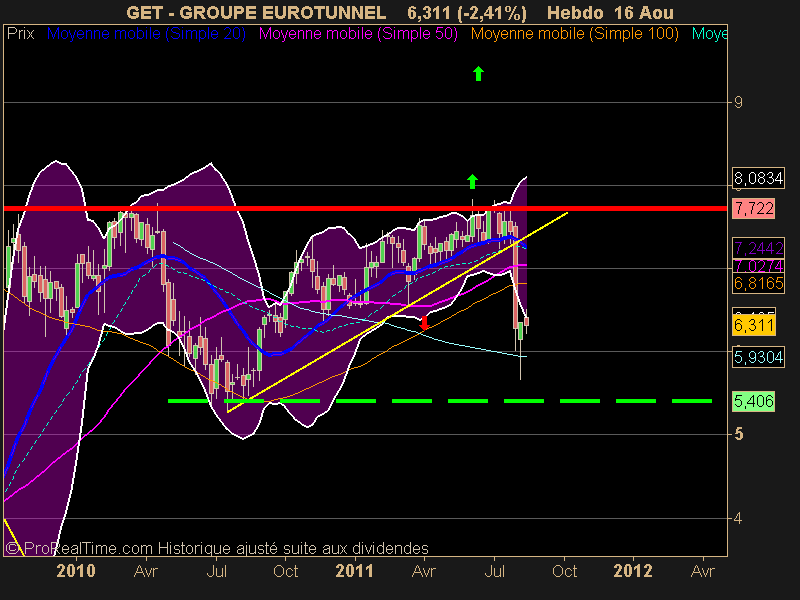Click the 9 price axis label
This screenshot has width=800, height=600.
pyautogui.click(x=738, y=103)
